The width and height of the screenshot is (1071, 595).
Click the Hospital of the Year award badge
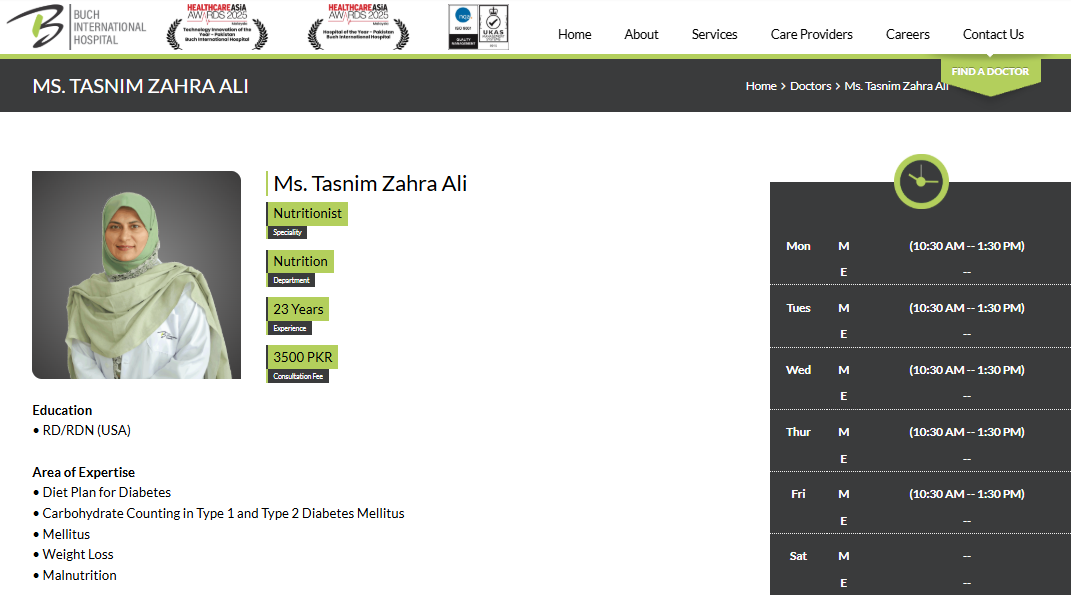click(x=357, y=27)
